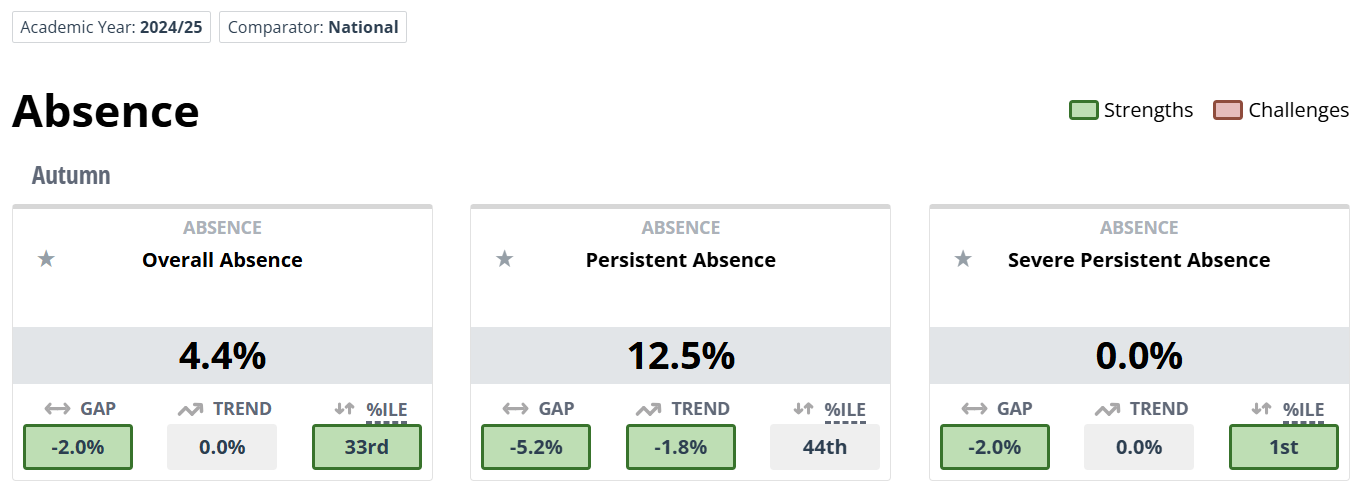Viewport: 1358px width, 487px height.
Task: Open the Academic Year 2024/25 filter
Action: tap(111, 27)
